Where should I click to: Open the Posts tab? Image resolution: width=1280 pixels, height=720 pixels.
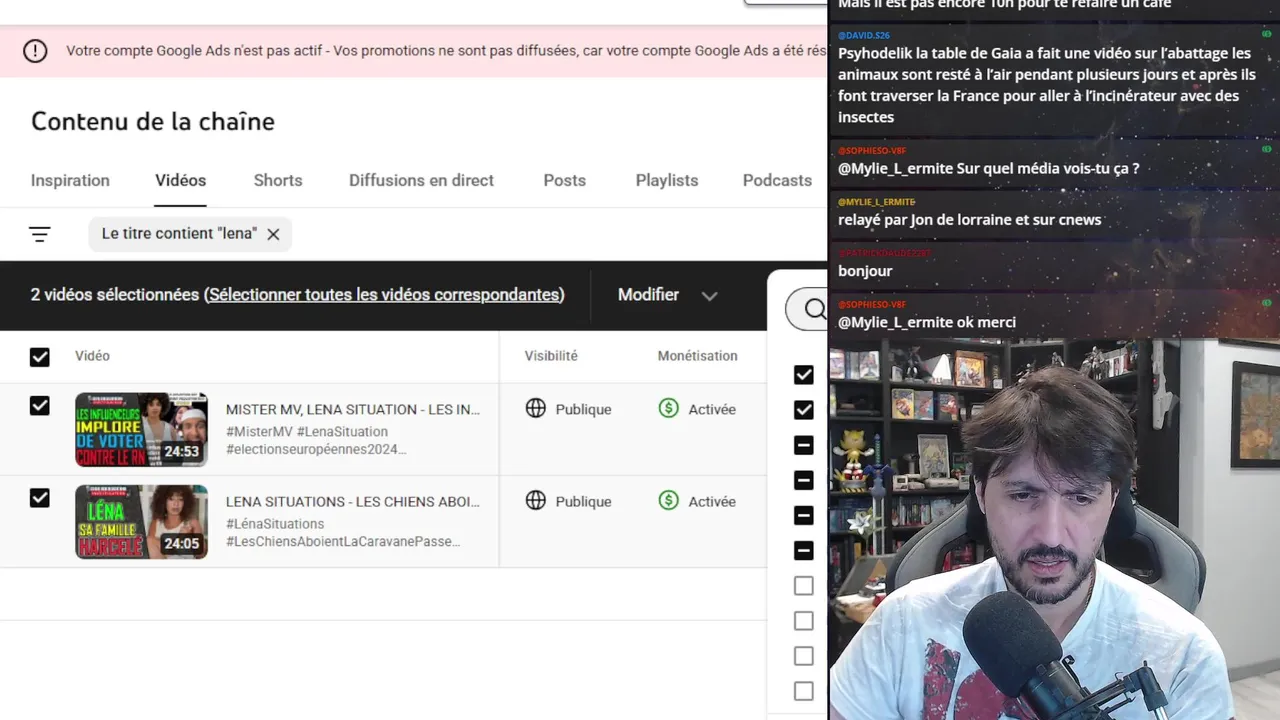[x=564, y=180]
